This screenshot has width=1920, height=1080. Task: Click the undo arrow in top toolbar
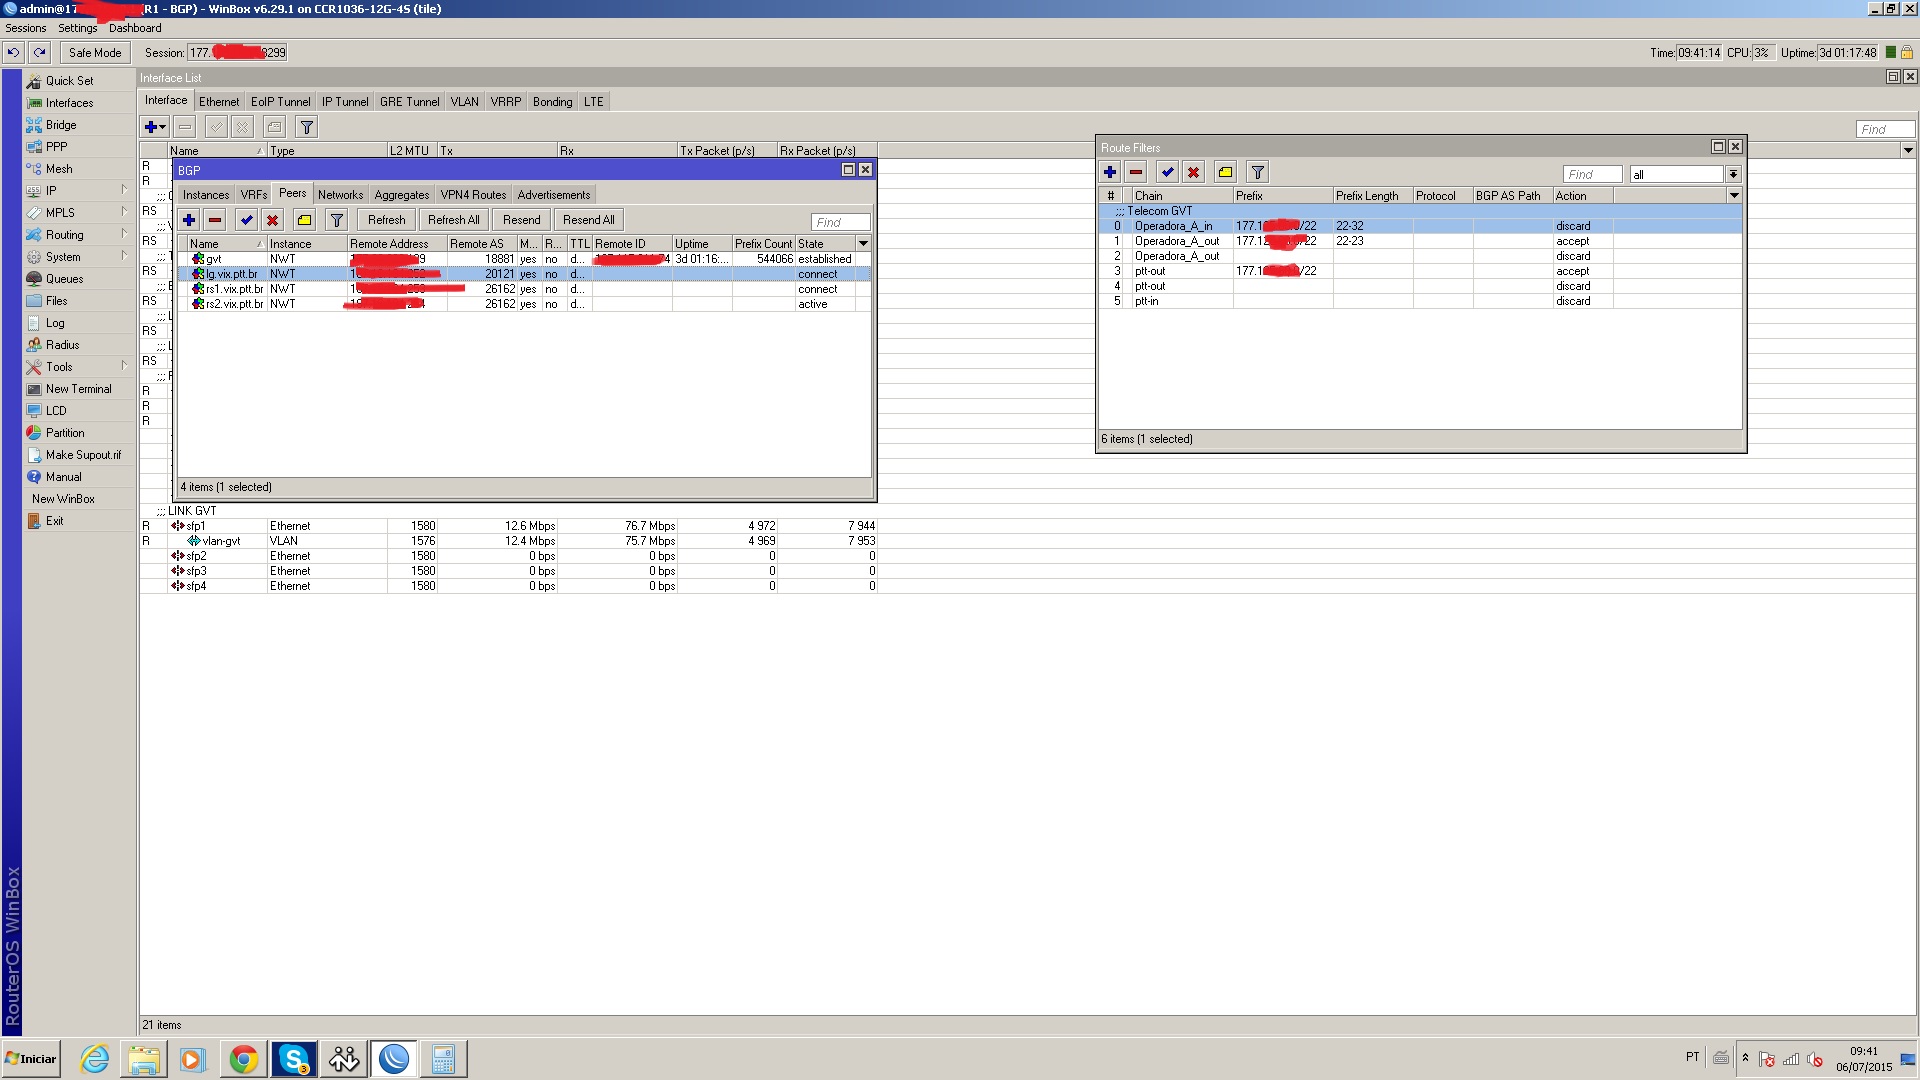(14, 52)
